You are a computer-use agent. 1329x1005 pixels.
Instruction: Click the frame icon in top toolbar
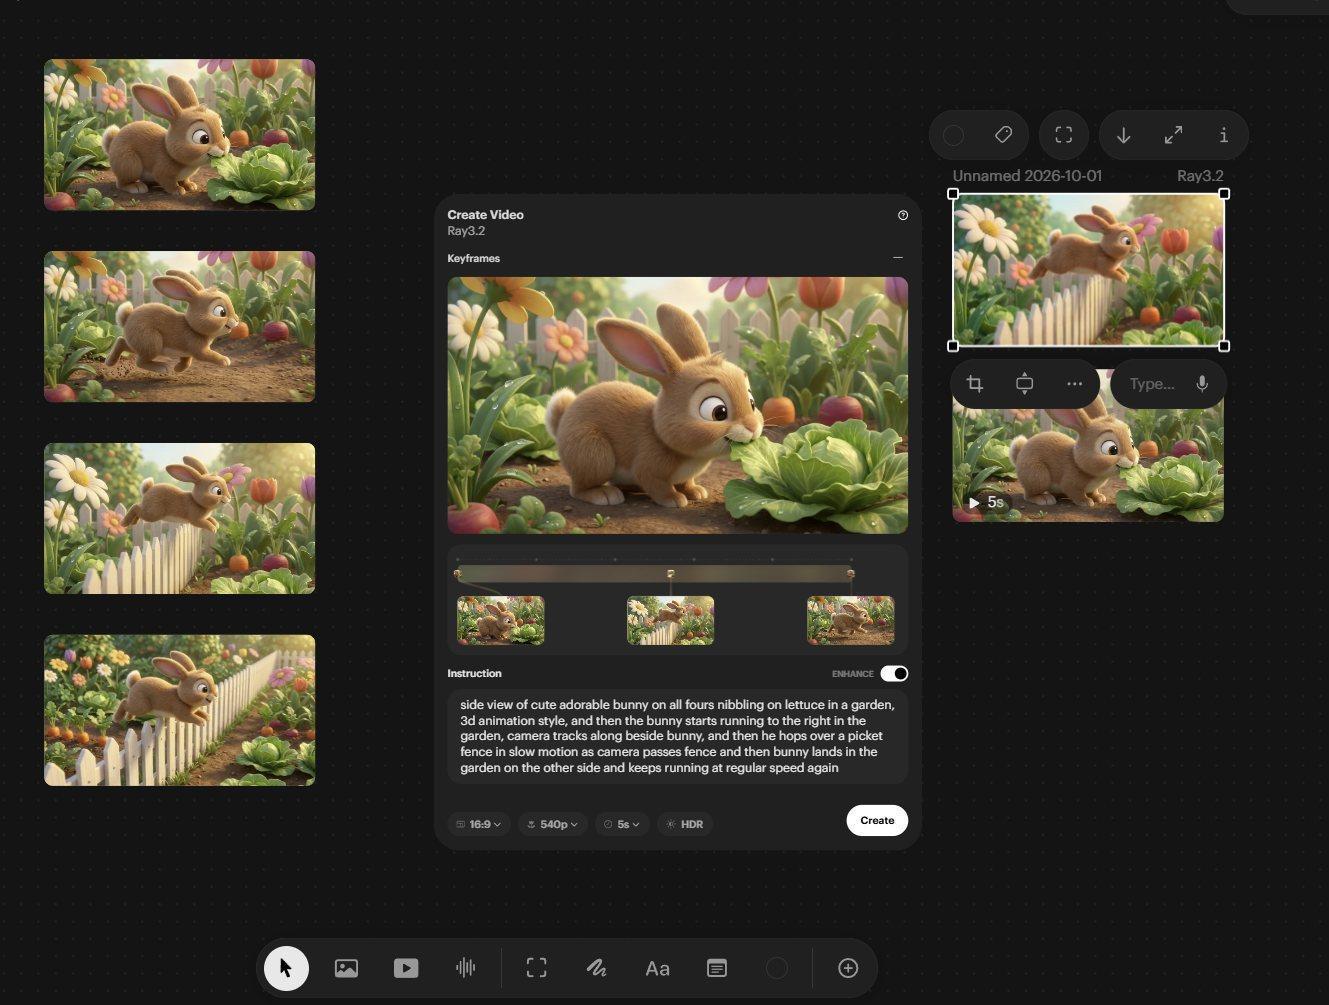[x=1064, y=135]
